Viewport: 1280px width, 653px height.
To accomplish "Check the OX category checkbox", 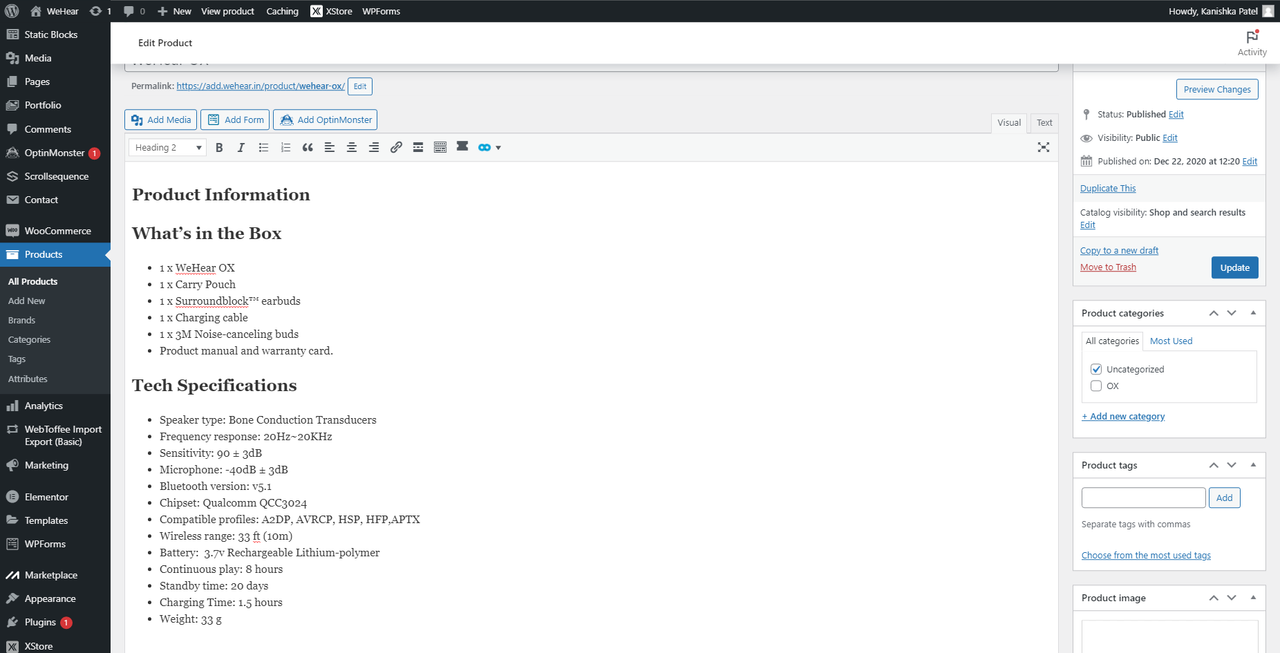I will pos(1096,386).
